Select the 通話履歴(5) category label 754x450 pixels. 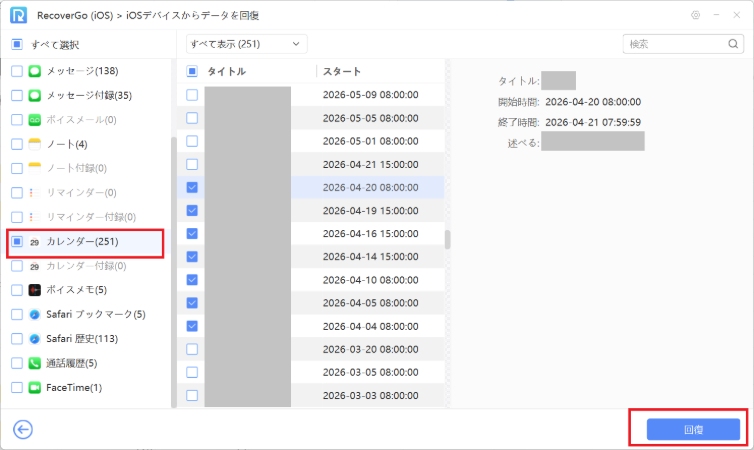[72, 363]
